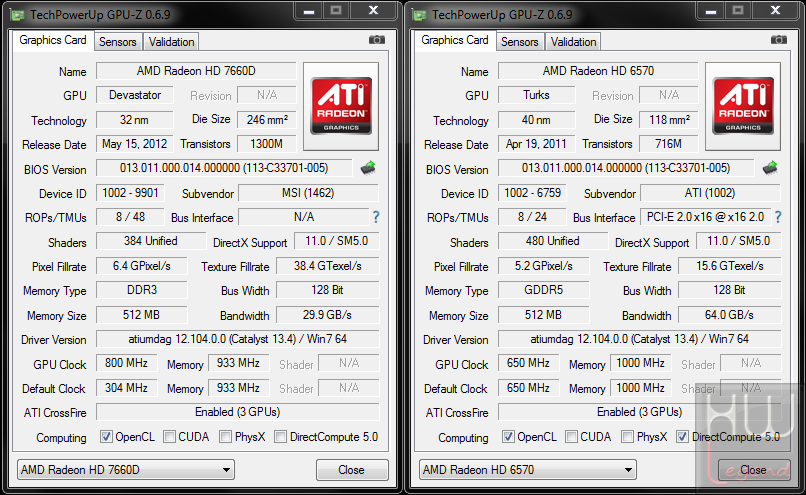806x495 pixels.
Task: Click the screenshot camera icon in HD 6570 window
Action: click(x=779, y=40)
